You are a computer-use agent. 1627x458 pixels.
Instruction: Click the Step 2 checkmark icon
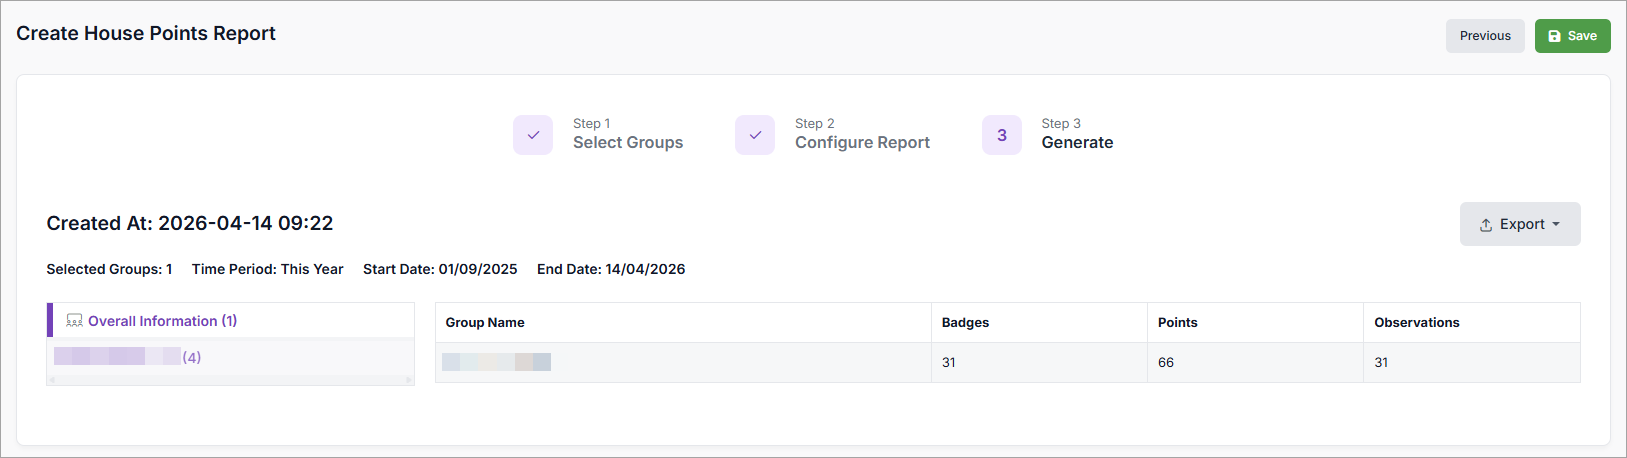(x=755, y=135)
